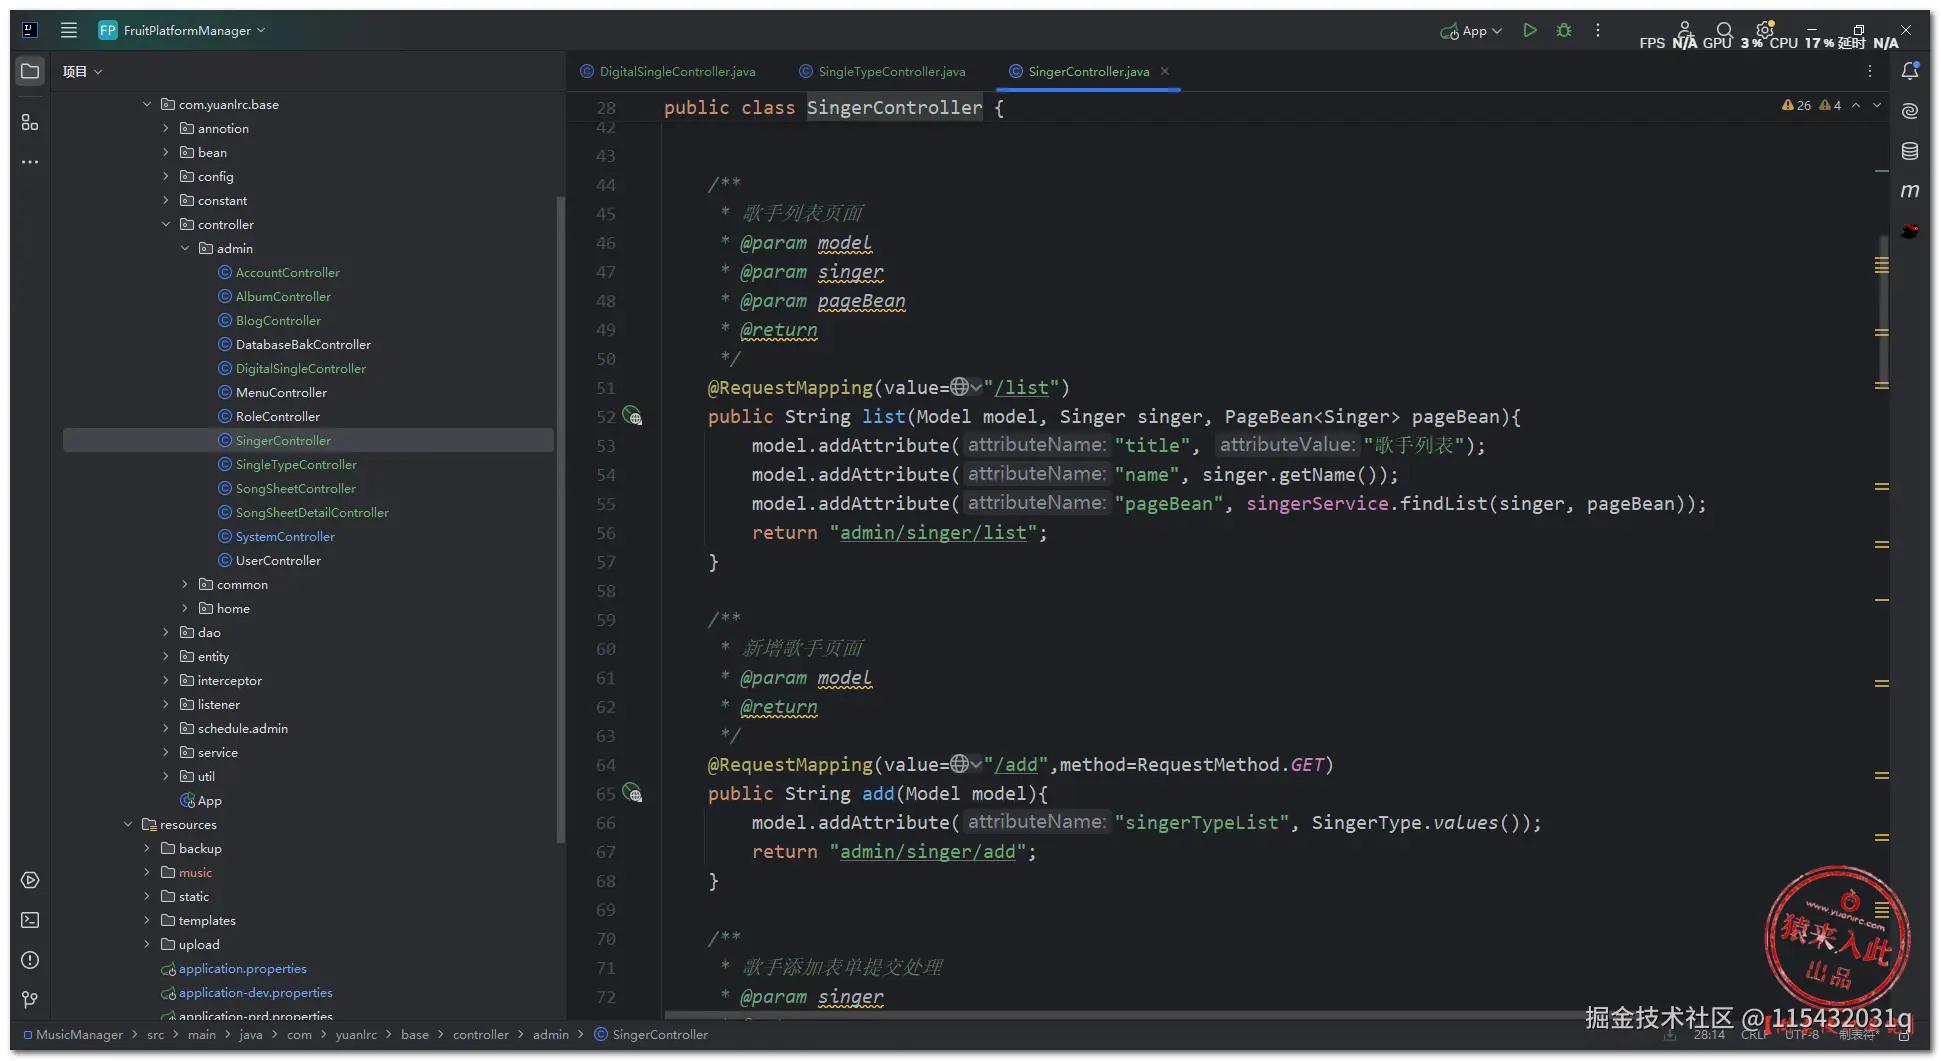Open more run actions menu
Viewport: 1941px width, 1061px height.
pos(1598,31)
